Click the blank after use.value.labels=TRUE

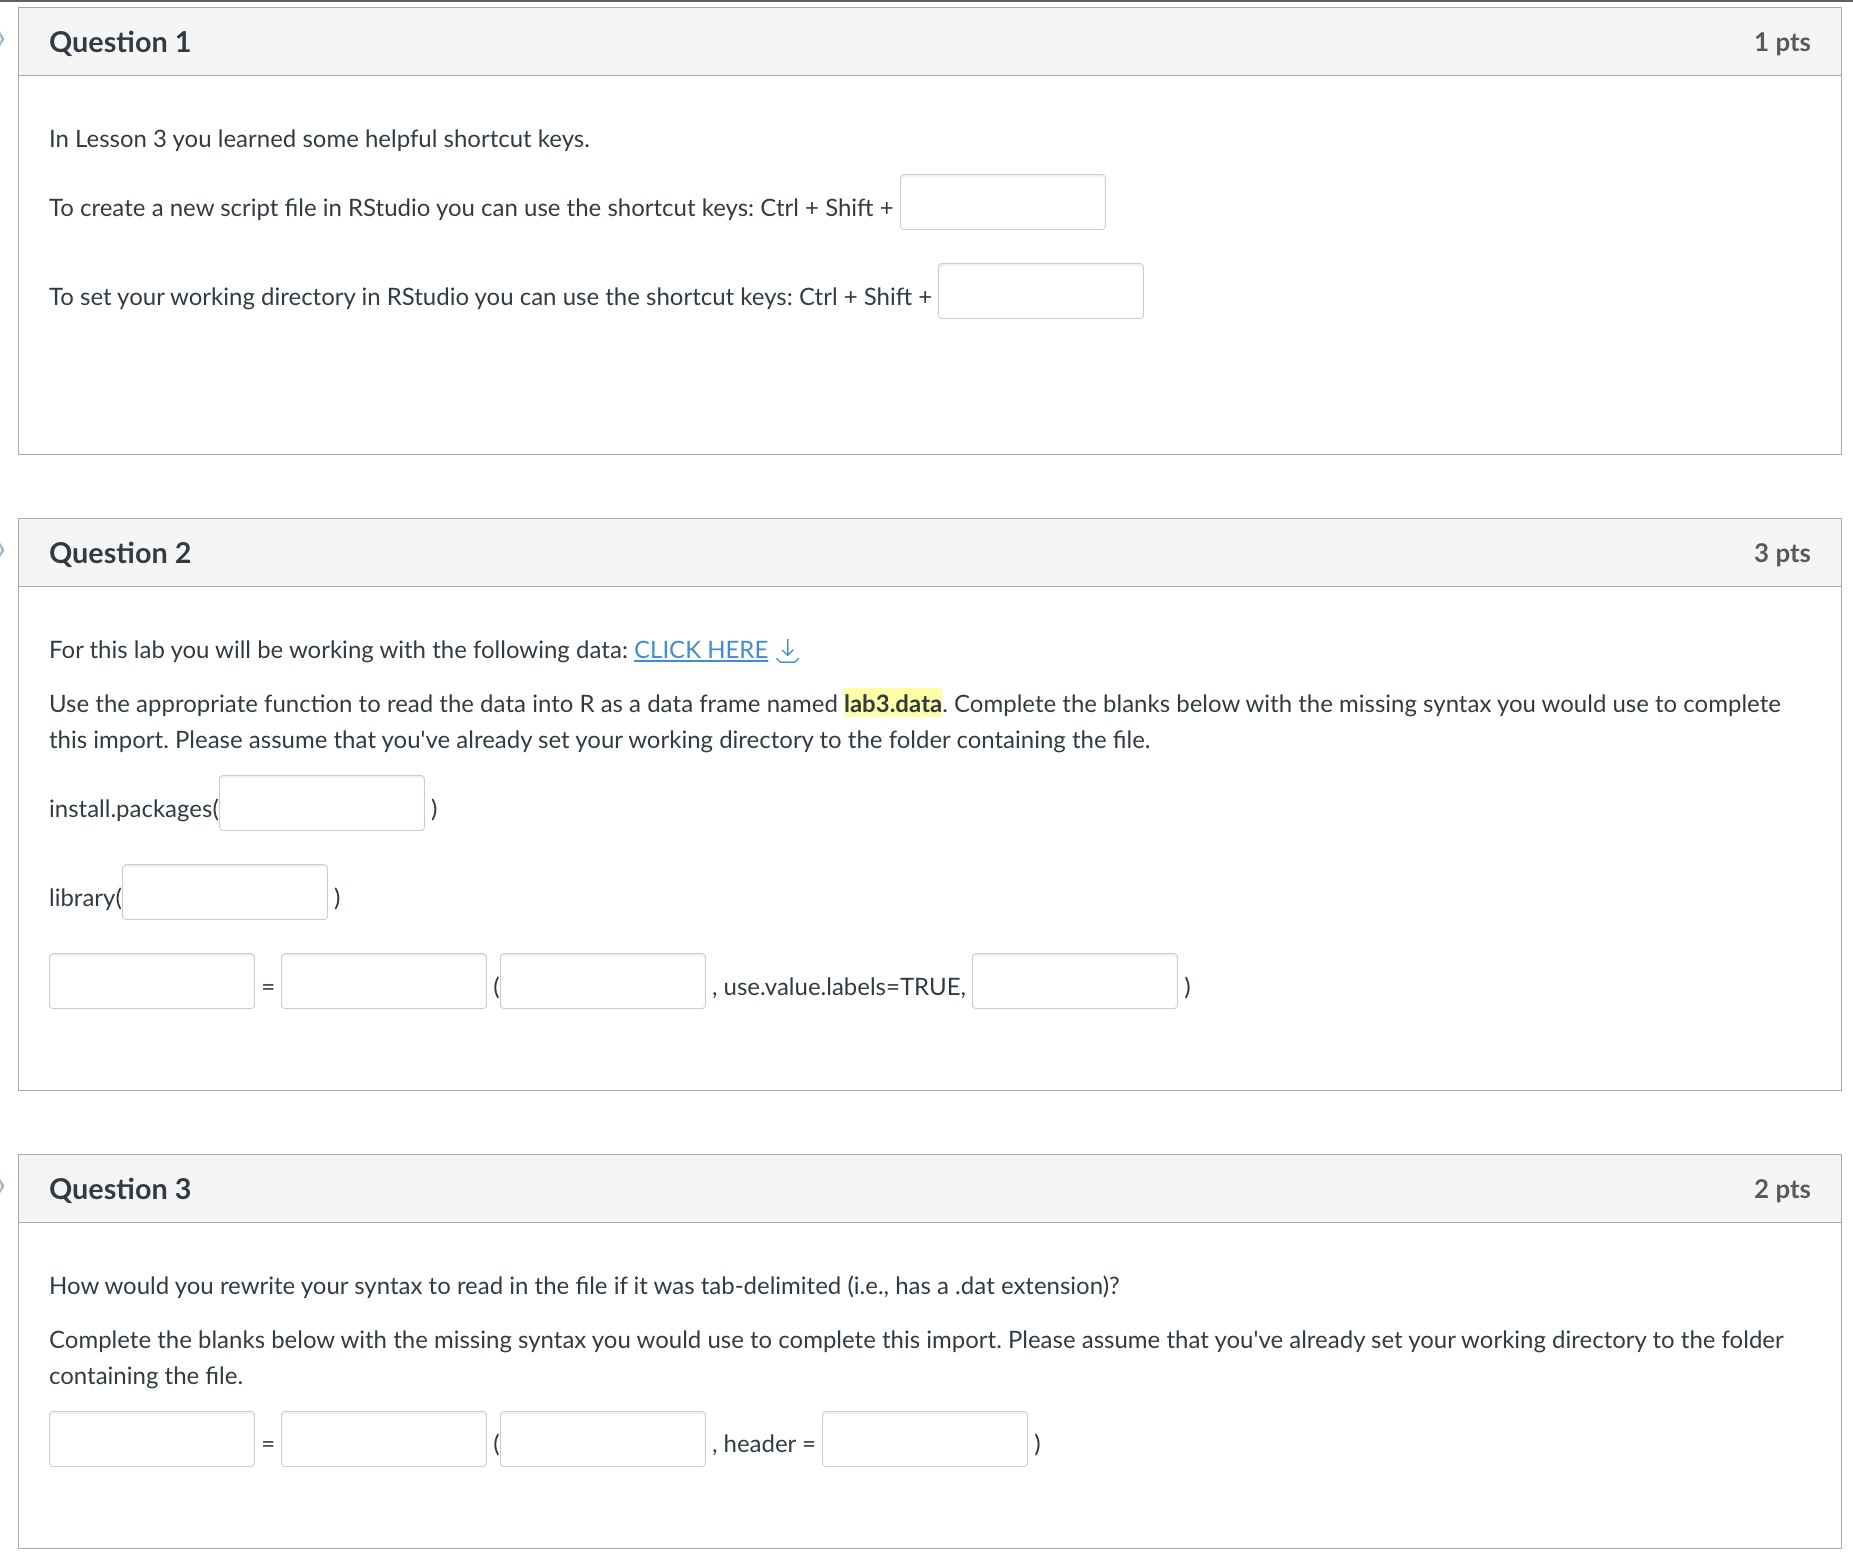click(x=1075, y=981)
